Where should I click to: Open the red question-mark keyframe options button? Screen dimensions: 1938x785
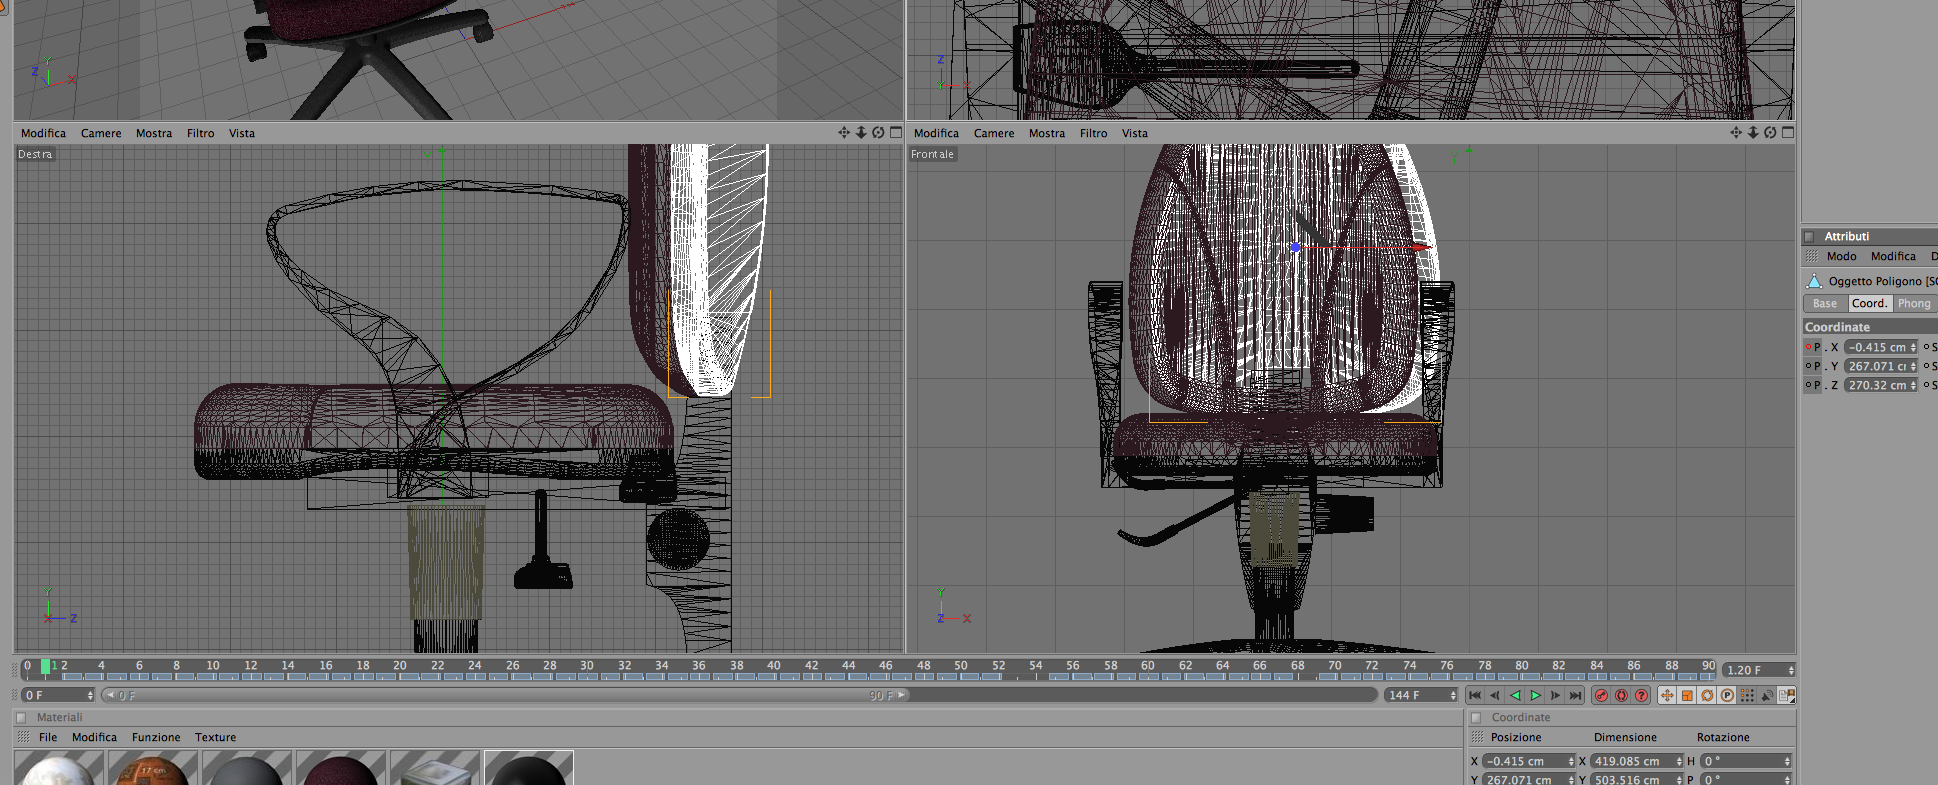point(1641,695)
